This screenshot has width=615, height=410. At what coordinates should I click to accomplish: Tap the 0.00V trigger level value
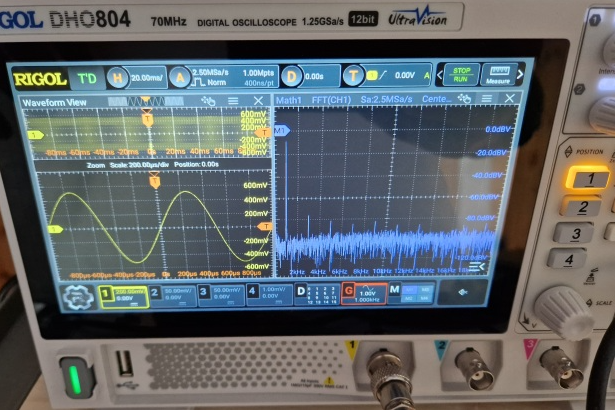(404, 75)
